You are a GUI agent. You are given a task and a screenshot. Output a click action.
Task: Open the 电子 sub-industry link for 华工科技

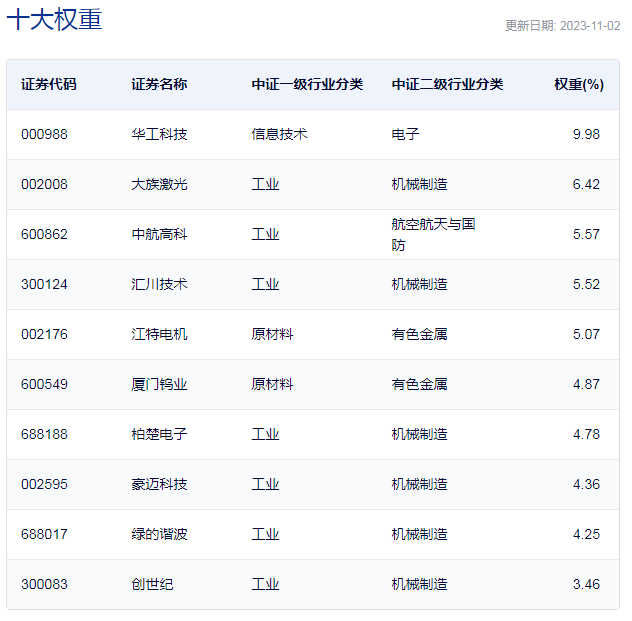click(405, 134)
